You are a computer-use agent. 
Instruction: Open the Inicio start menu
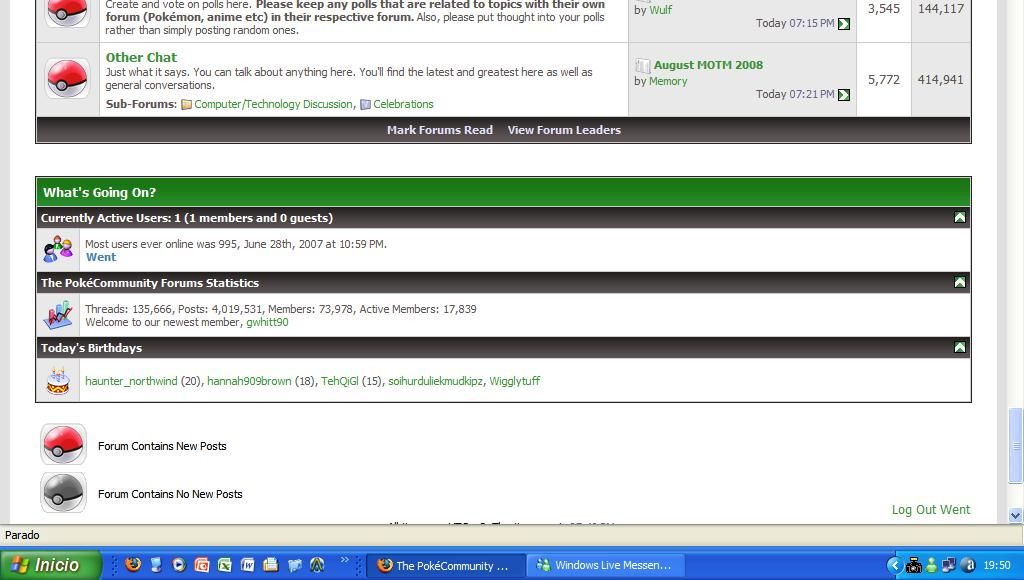coord(51,565)
